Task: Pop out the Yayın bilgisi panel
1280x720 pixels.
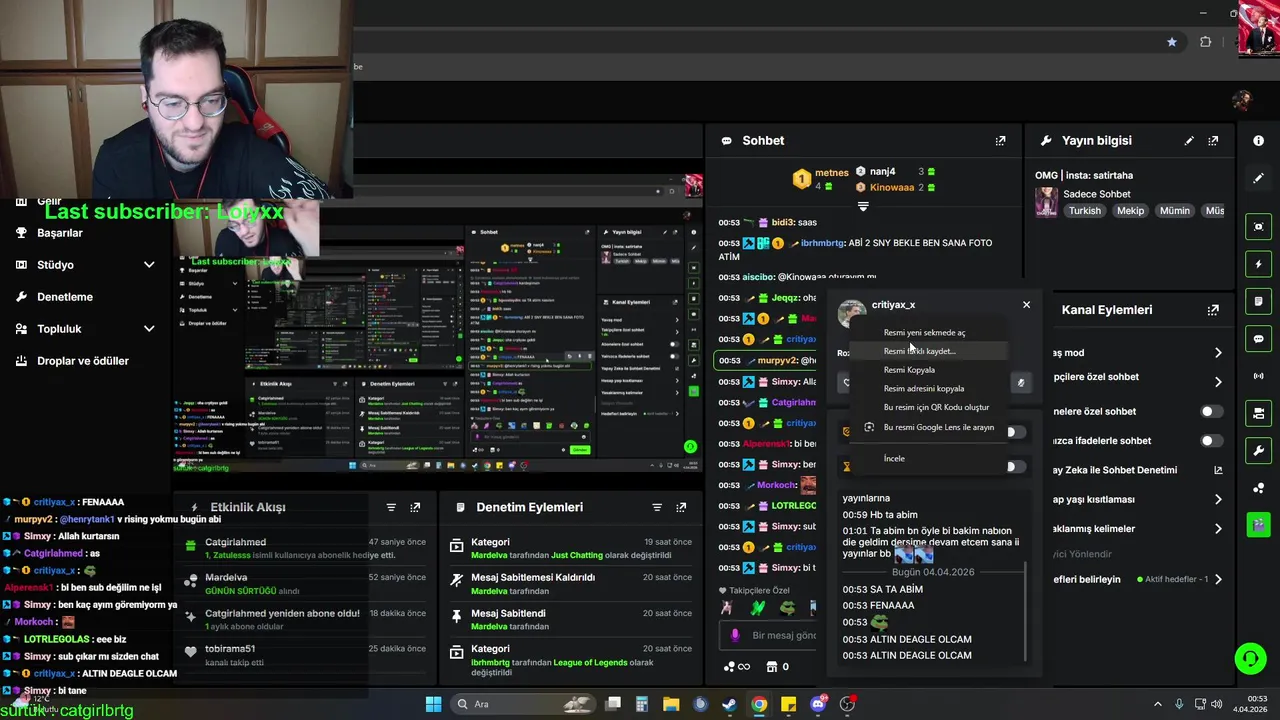Action: (x=1213, y=141)
